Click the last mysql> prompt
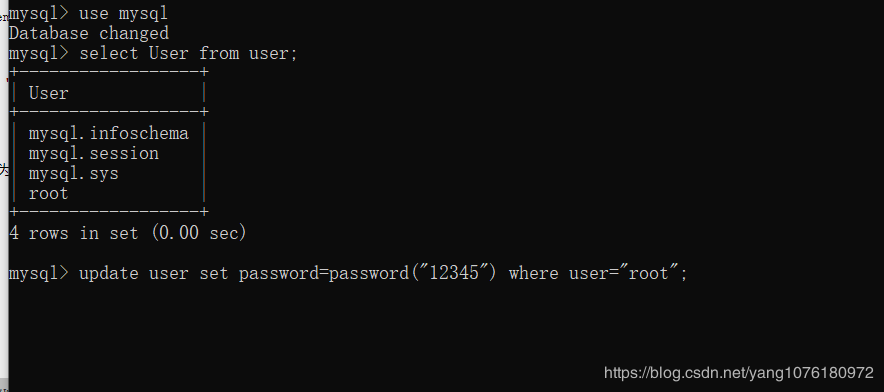 point(39,274)
